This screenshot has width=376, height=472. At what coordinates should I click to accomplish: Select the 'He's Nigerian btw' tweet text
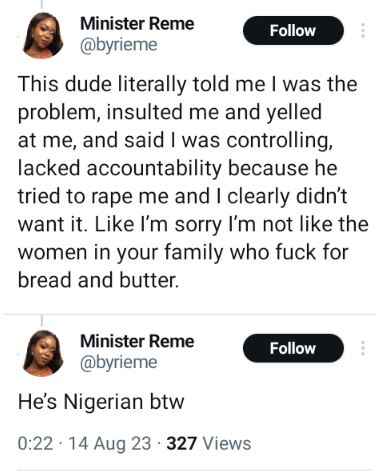pos(101,401)
